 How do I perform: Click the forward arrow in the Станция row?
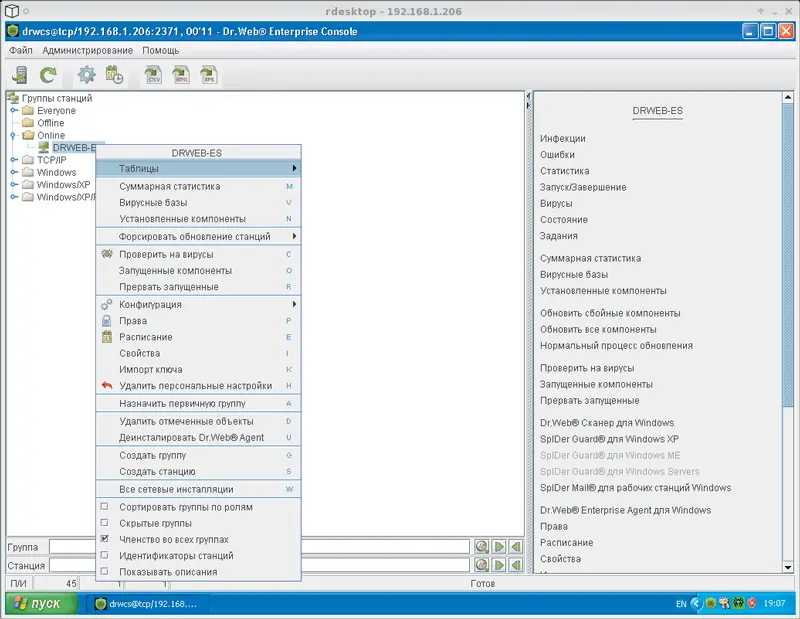coord(498,565)
